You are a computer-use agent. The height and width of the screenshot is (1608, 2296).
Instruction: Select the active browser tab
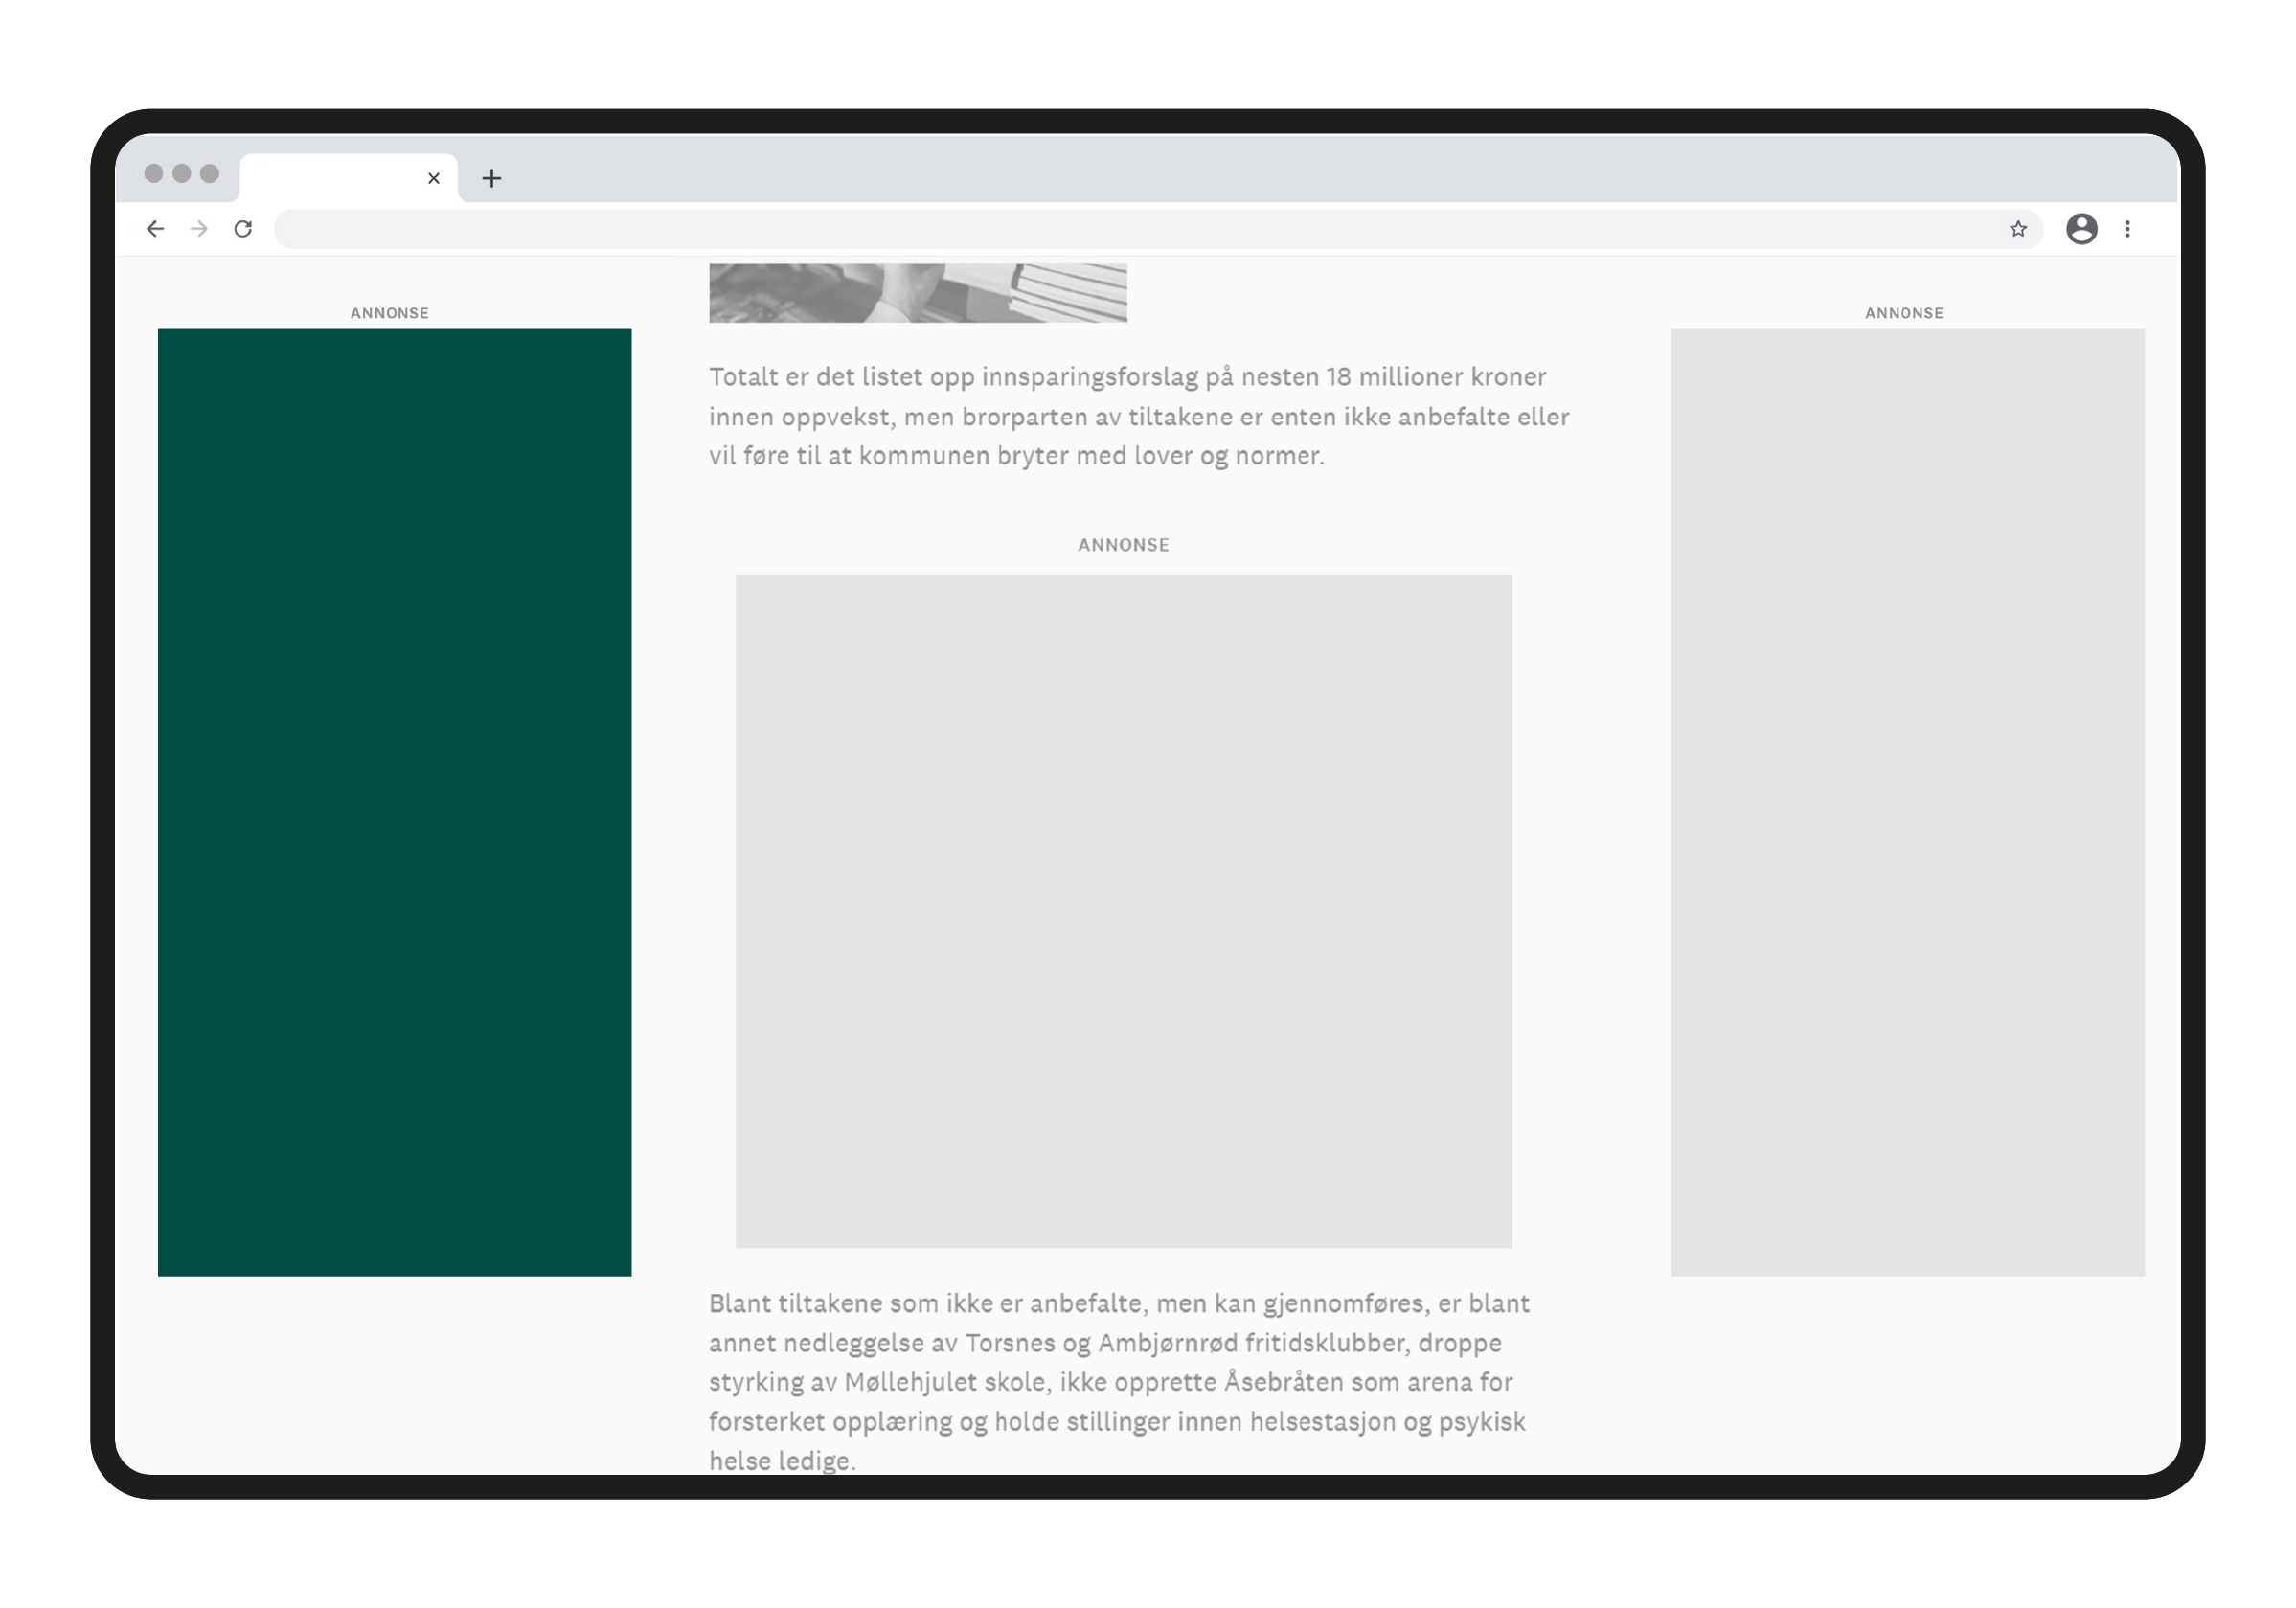(x=330, y=179)
